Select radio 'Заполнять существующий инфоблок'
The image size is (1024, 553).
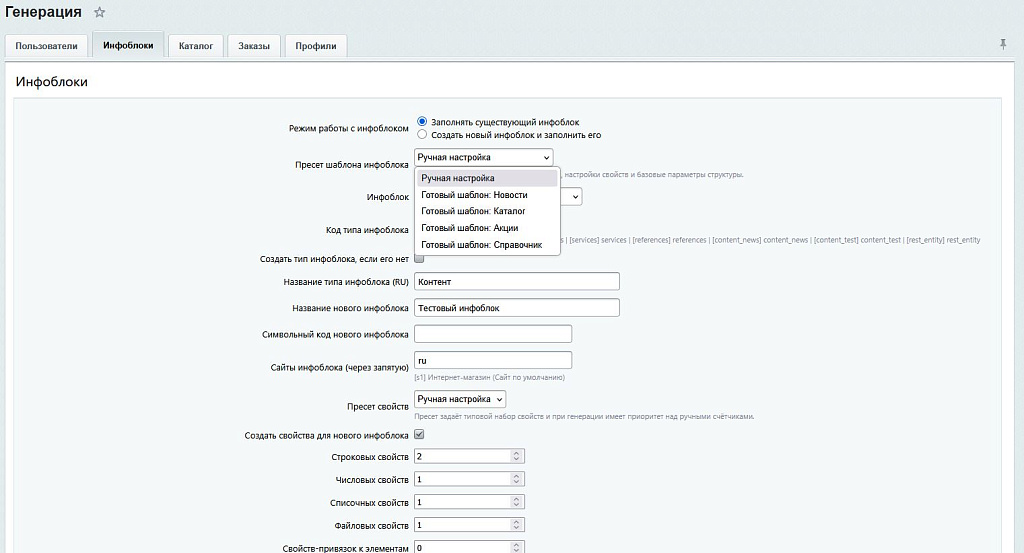(x=422, y=122)
